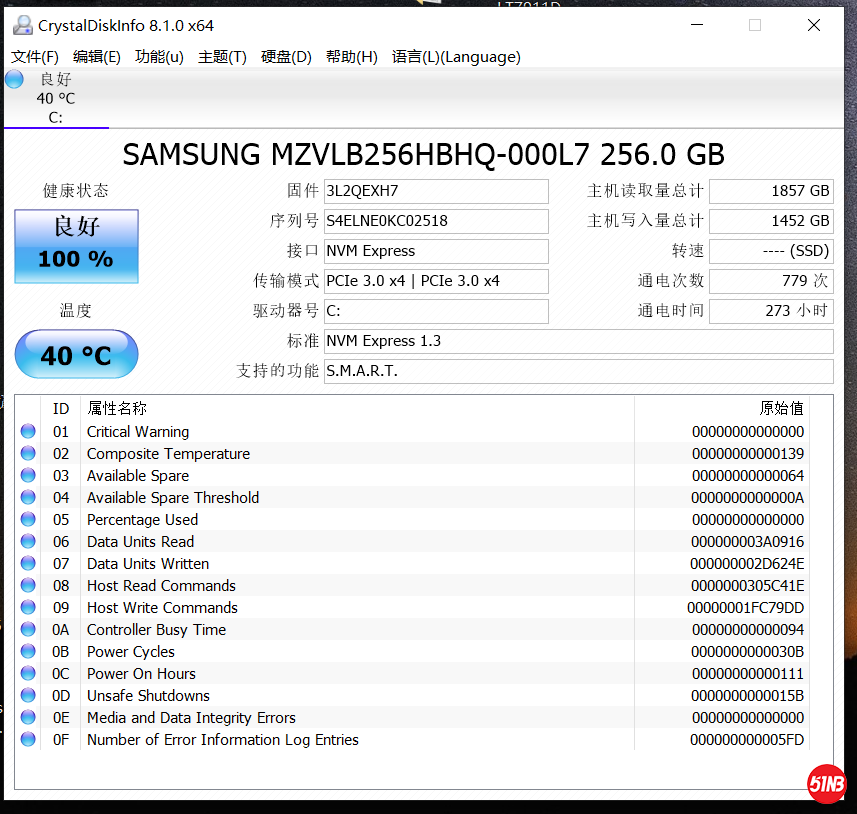Image resolution: width=857 pixels, height=814 pixels.
Task: Click the 良好 100% health status button
Action: click(x=76, y=245)
